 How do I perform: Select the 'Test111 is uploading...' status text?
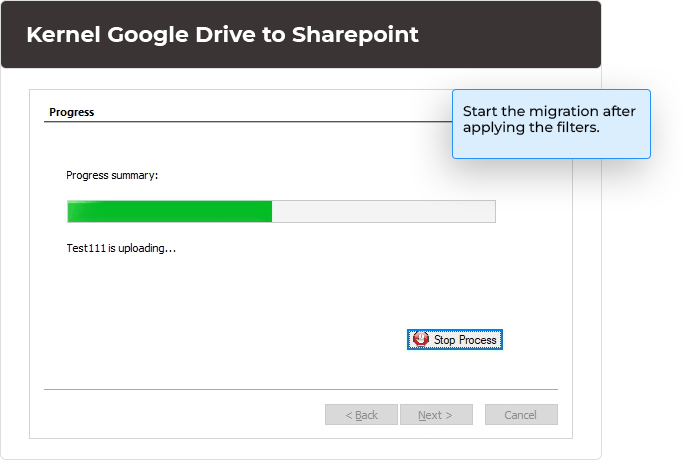pos(121,248)
